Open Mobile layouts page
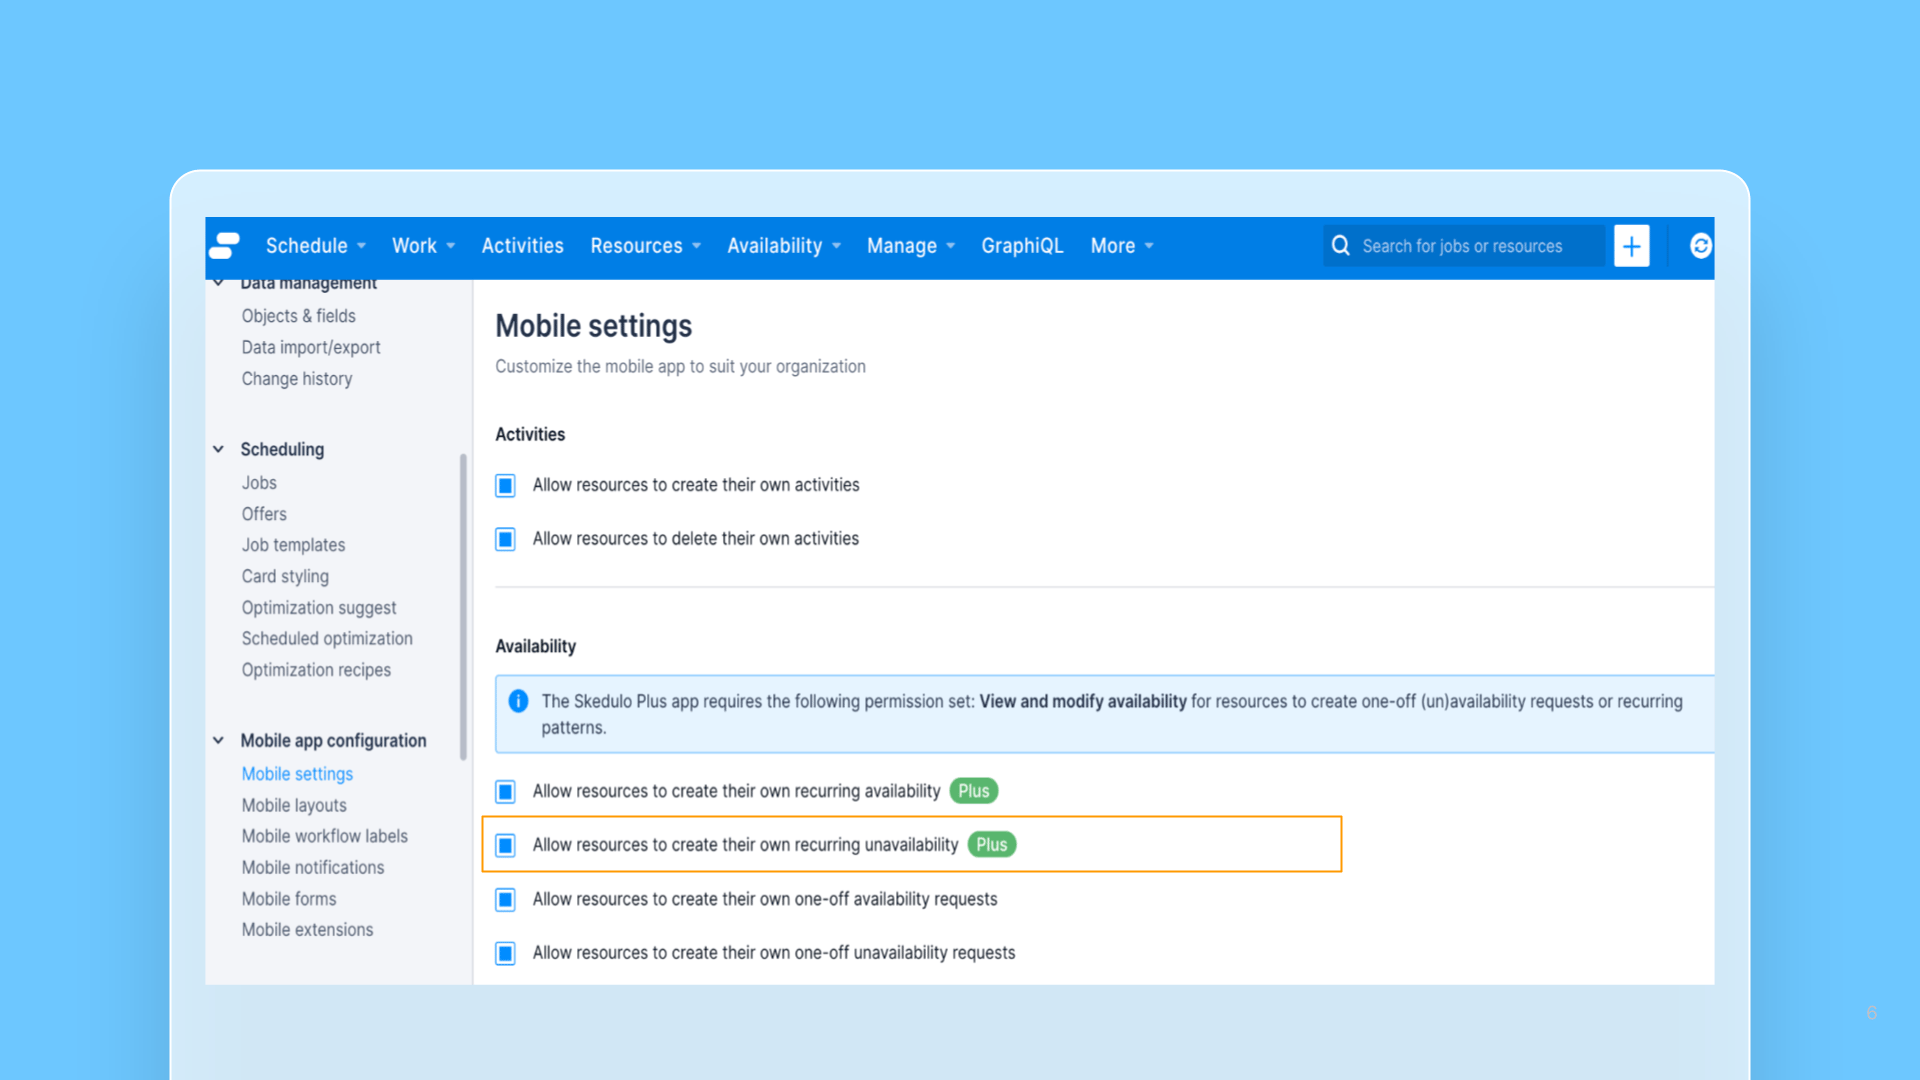 pyautogui.click(x=294, y=806)
